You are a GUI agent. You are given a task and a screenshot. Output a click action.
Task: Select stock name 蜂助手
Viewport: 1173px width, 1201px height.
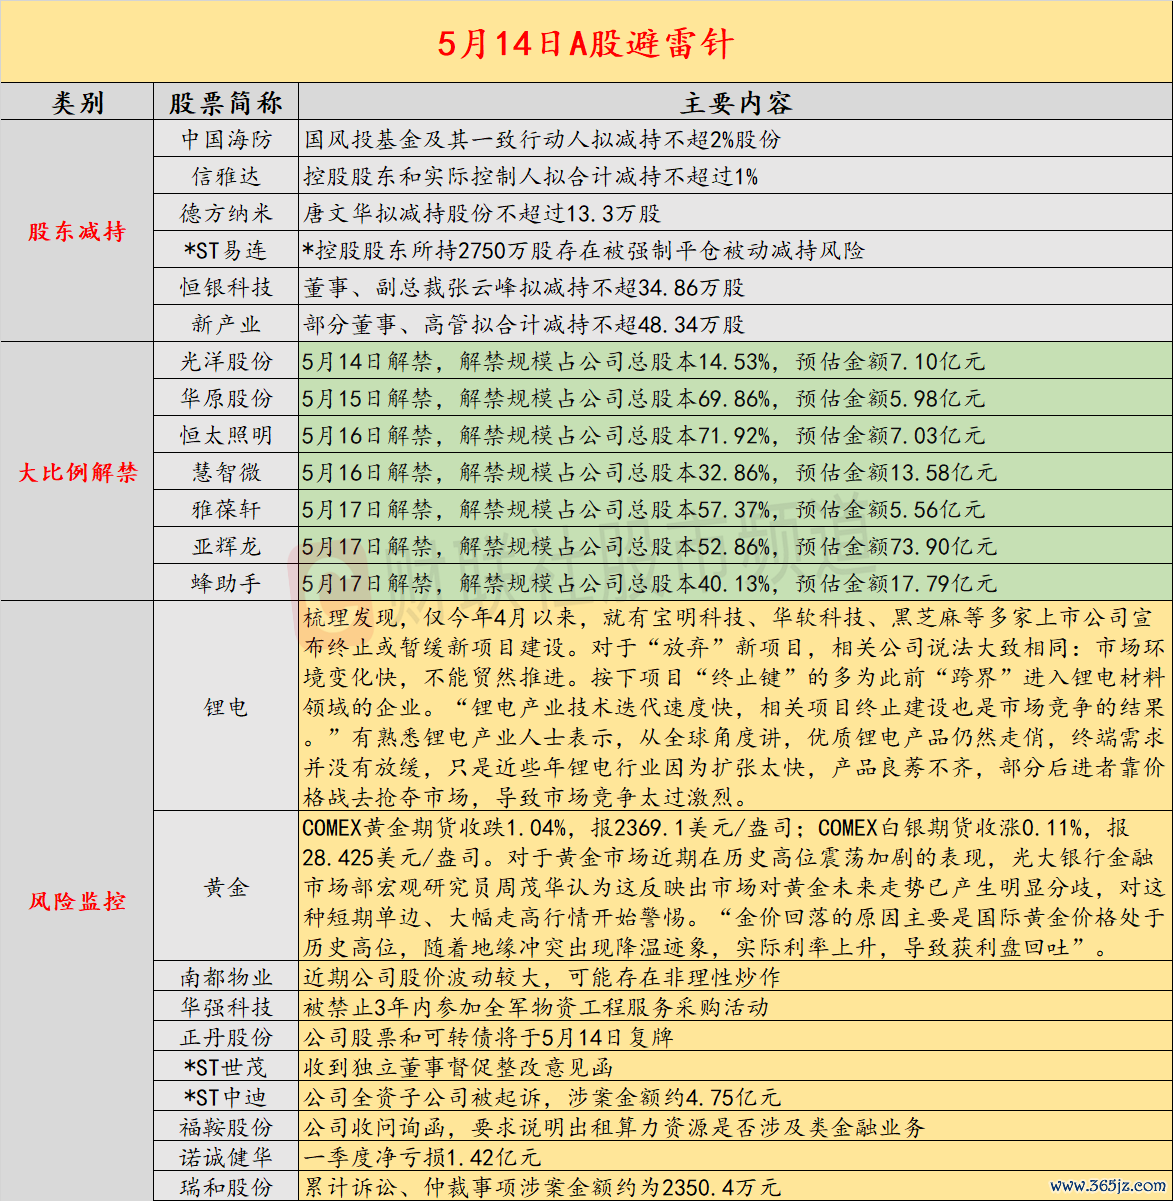tap(226, 583)
